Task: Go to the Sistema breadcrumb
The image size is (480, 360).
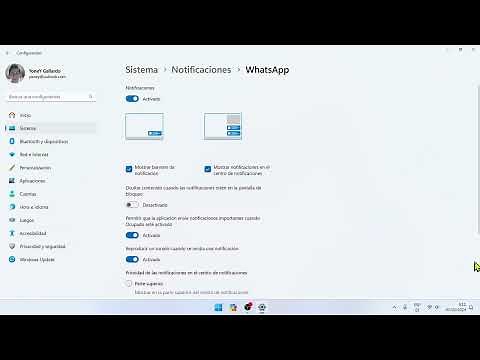Action: tap(142, 70)
